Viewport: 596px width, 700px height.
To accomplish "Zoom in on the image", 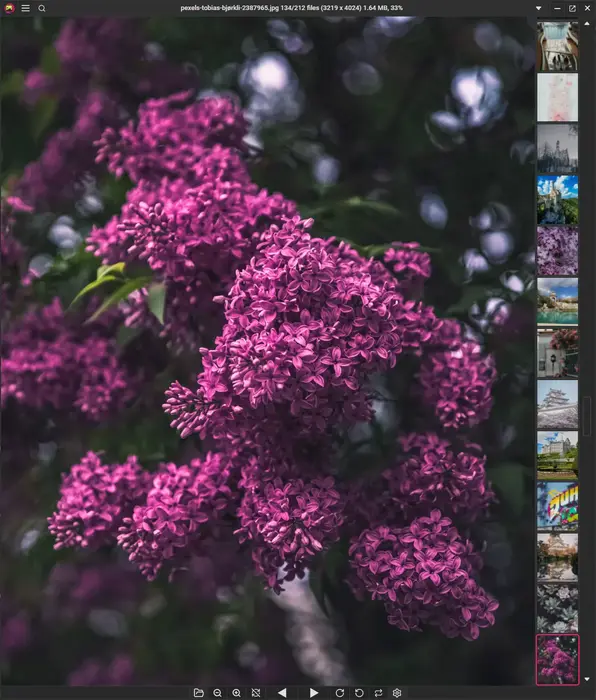I will point(237,692).
